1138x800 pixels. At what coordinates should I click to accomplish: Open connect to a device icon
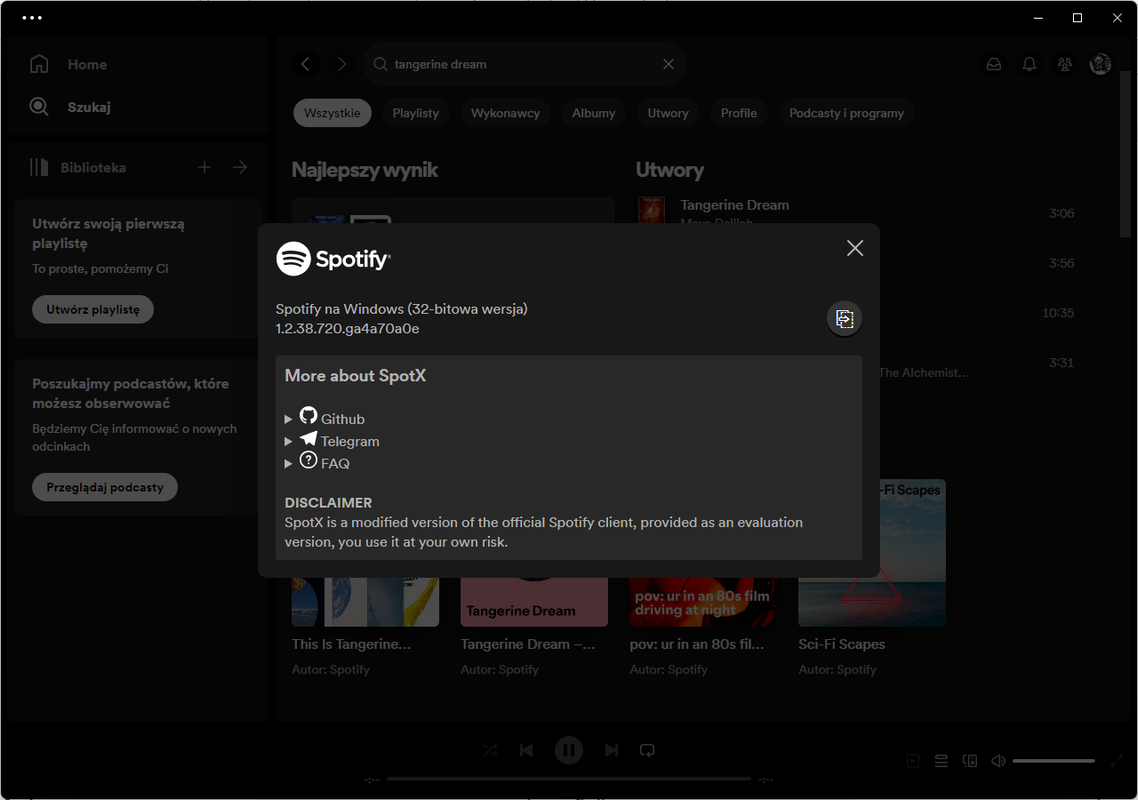point(970,761)
